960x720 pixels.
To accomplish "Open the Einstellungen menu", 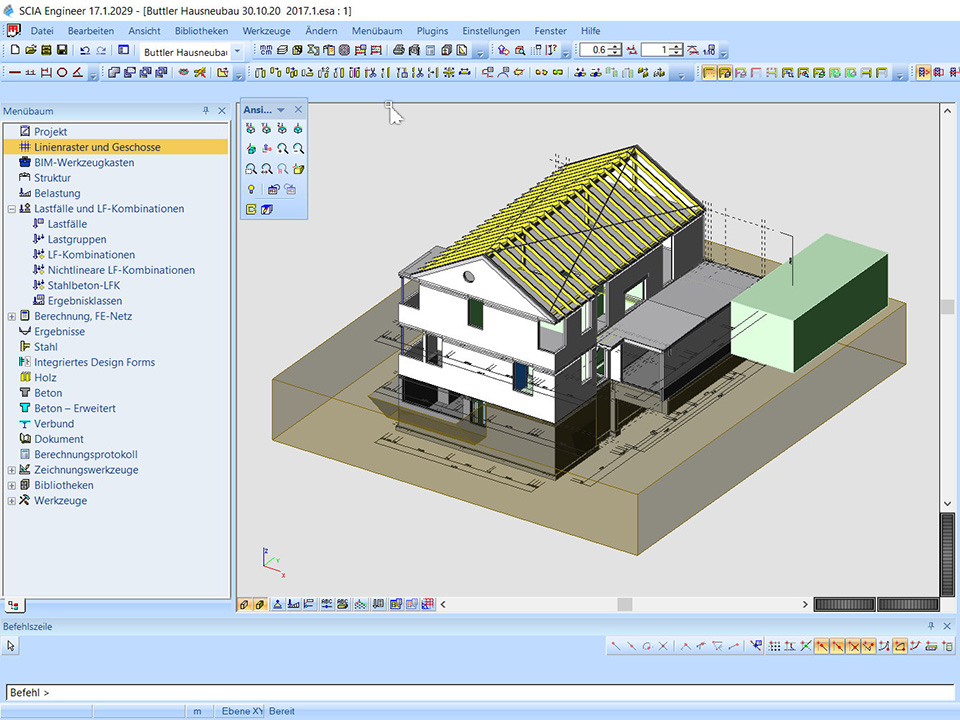I will point(491,31).
